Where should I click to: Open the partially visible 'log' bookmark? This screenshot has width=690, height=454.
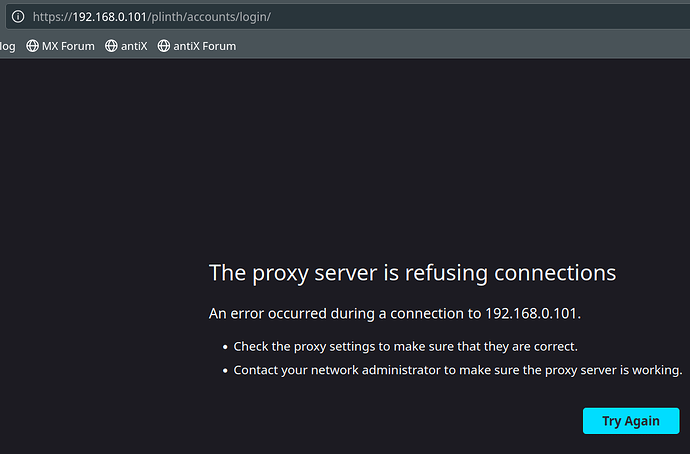pyautogui.click(x=7, y=45)
